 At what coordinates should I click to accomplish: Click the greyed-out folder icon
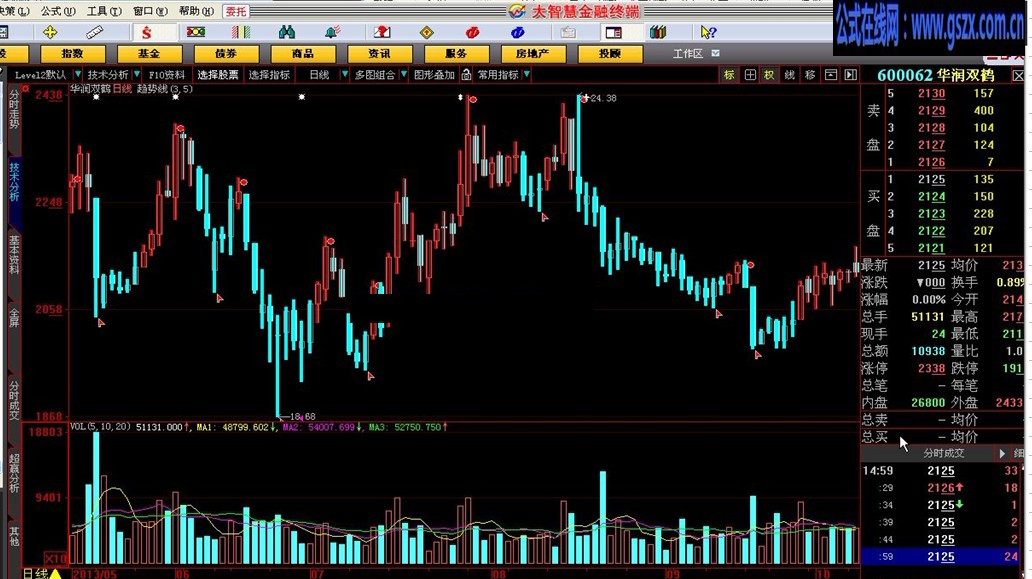pos(568,32)
